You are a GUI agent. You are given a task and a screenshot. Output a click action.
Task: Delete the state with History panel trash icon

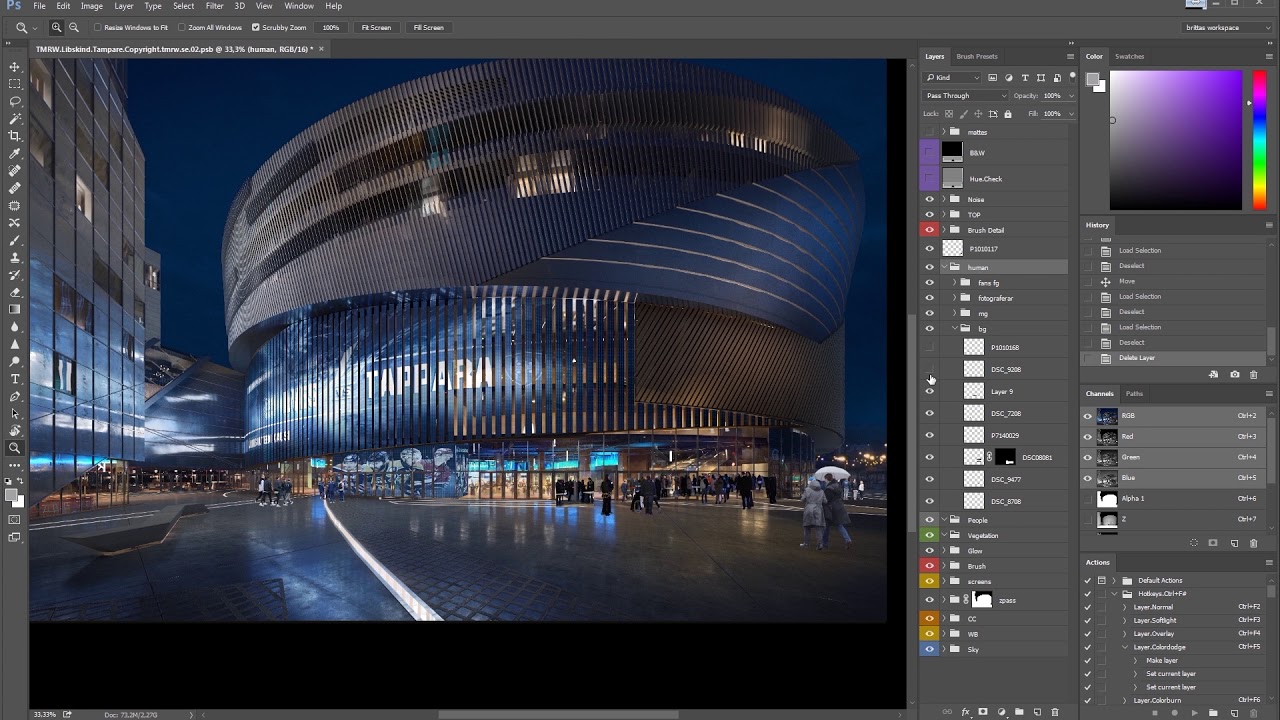click(1253, 374)
